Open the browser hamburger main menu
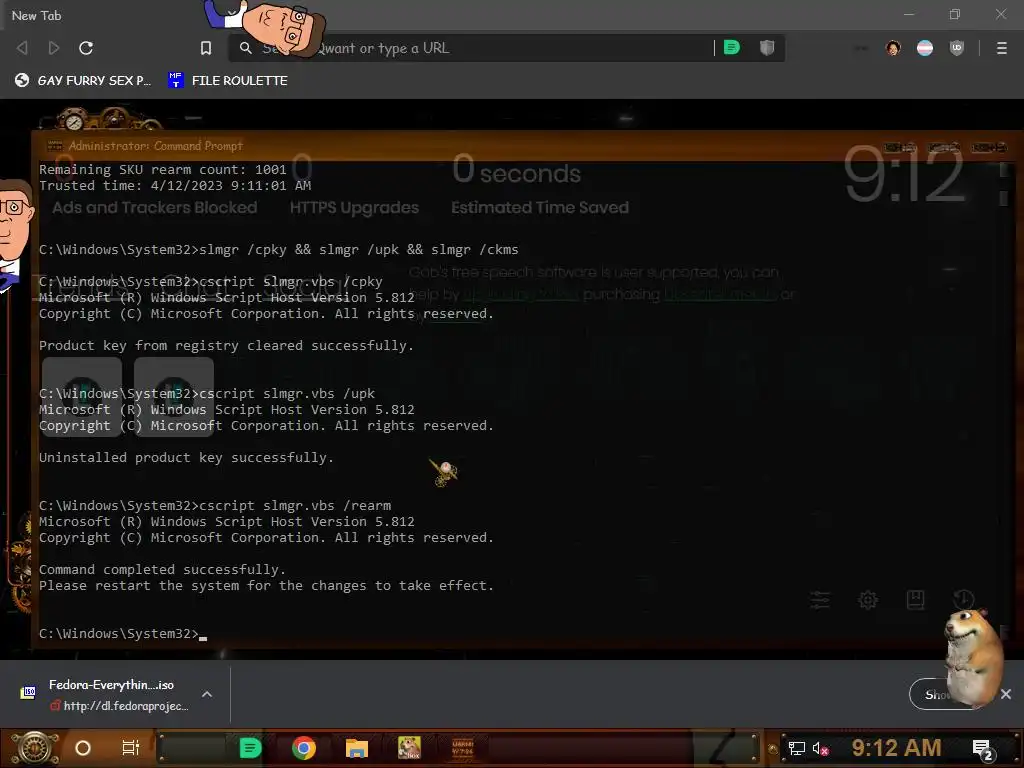 [1002, 48]
